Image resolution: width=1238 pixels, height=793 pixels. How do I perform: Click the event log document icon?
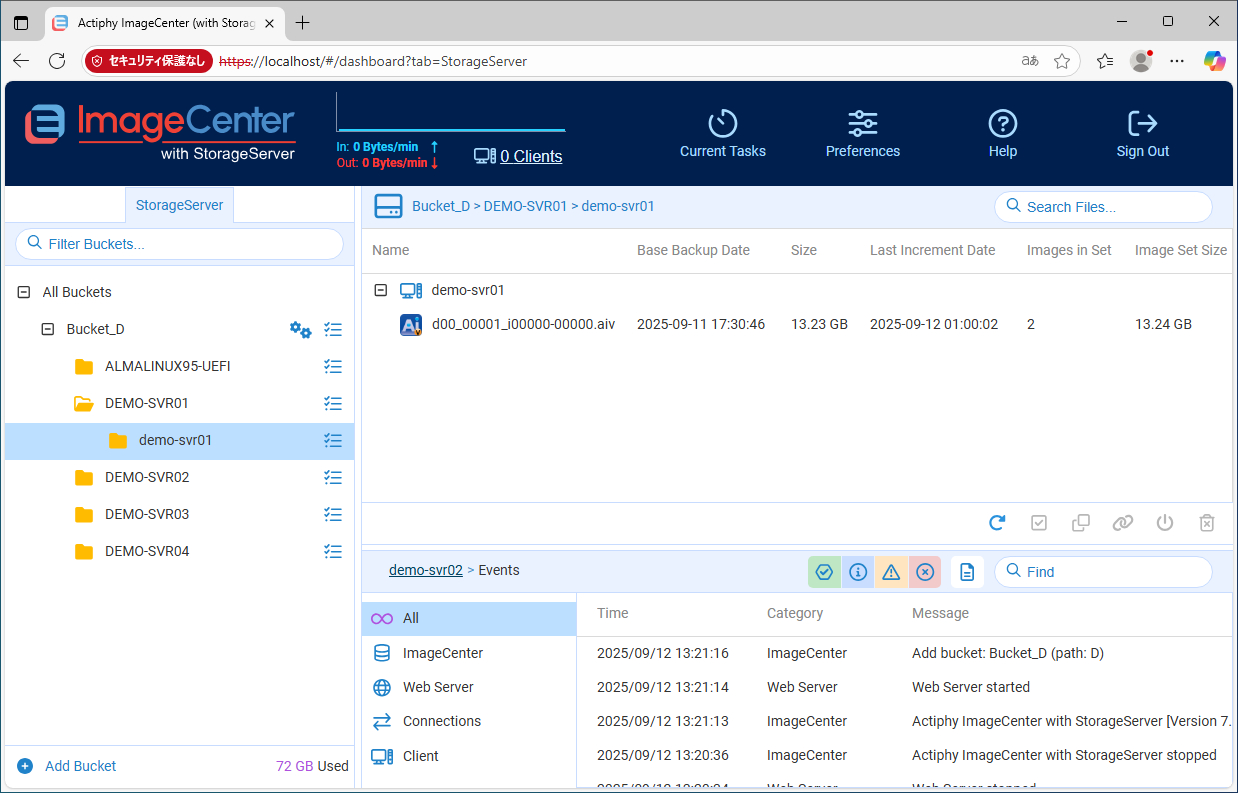(967, 572)
